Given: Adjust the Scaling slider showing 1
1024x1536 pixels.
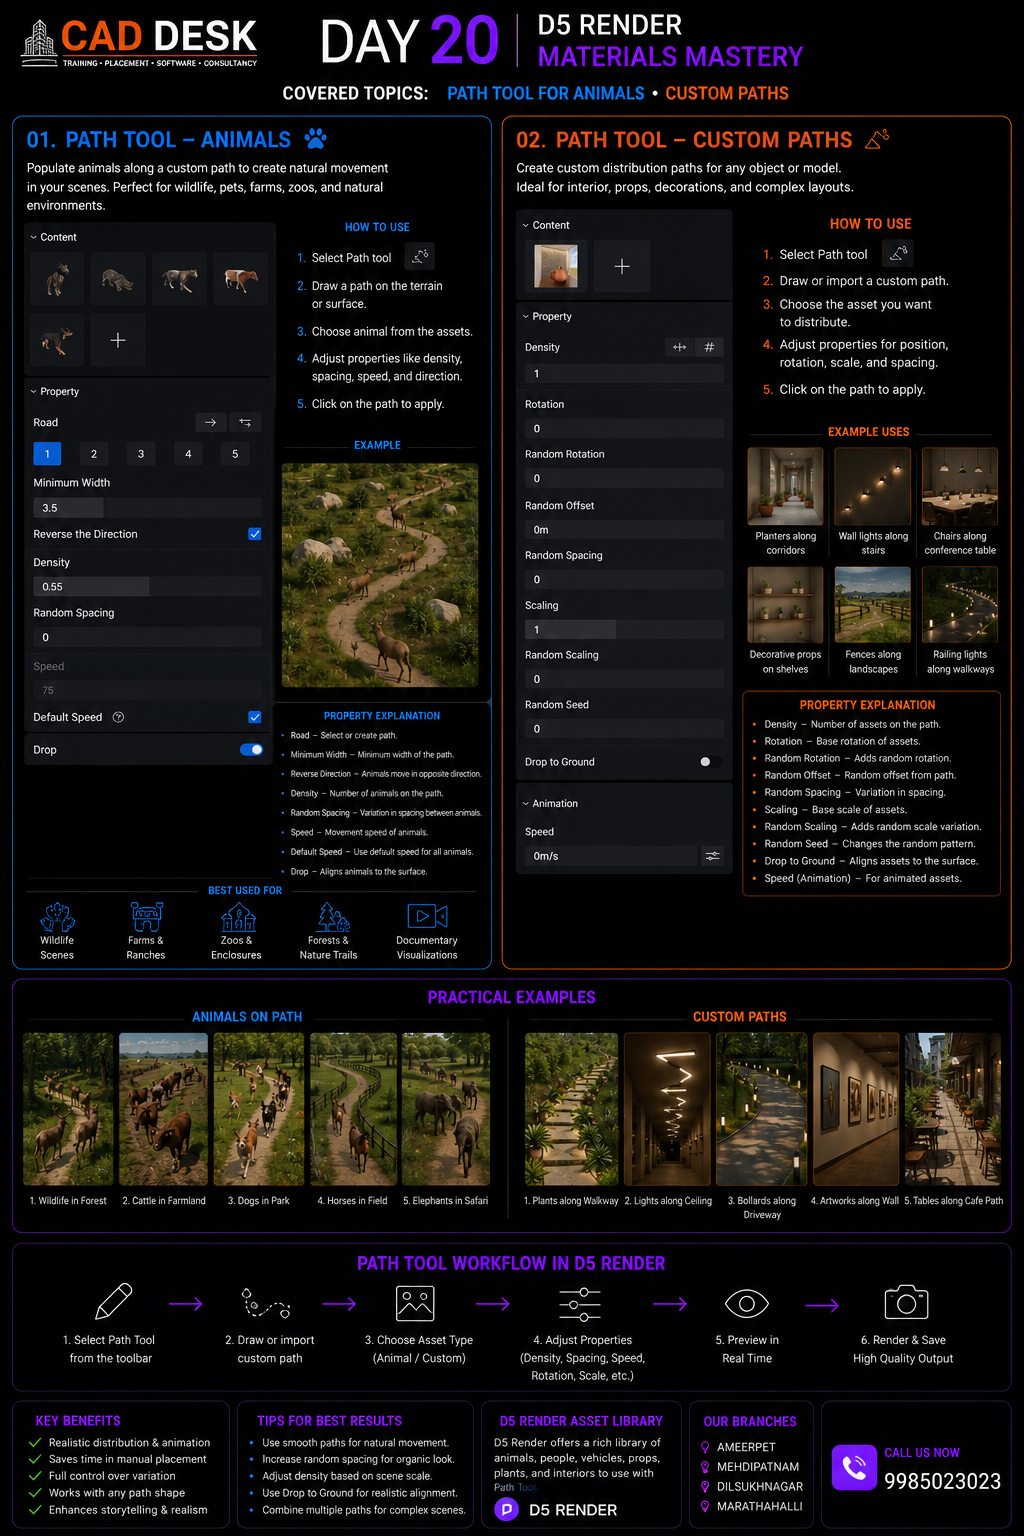Looking at the screenshot, I should tap(624, 630).
